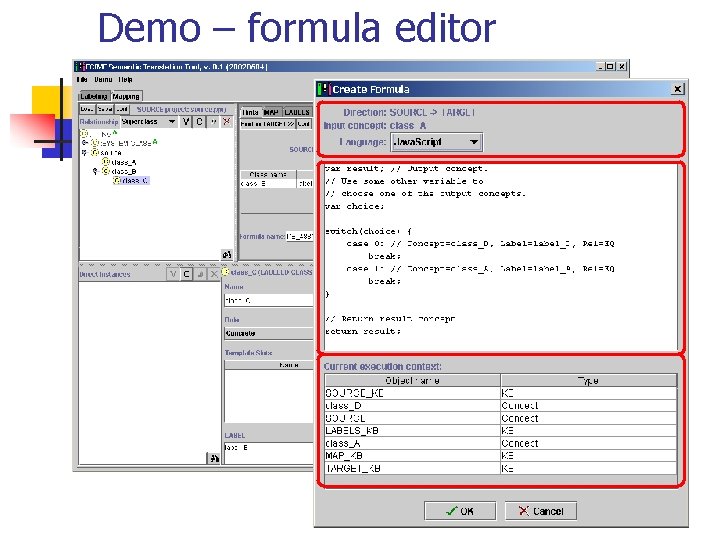
Task: Select class_A in the class tree
Action: 124,162
